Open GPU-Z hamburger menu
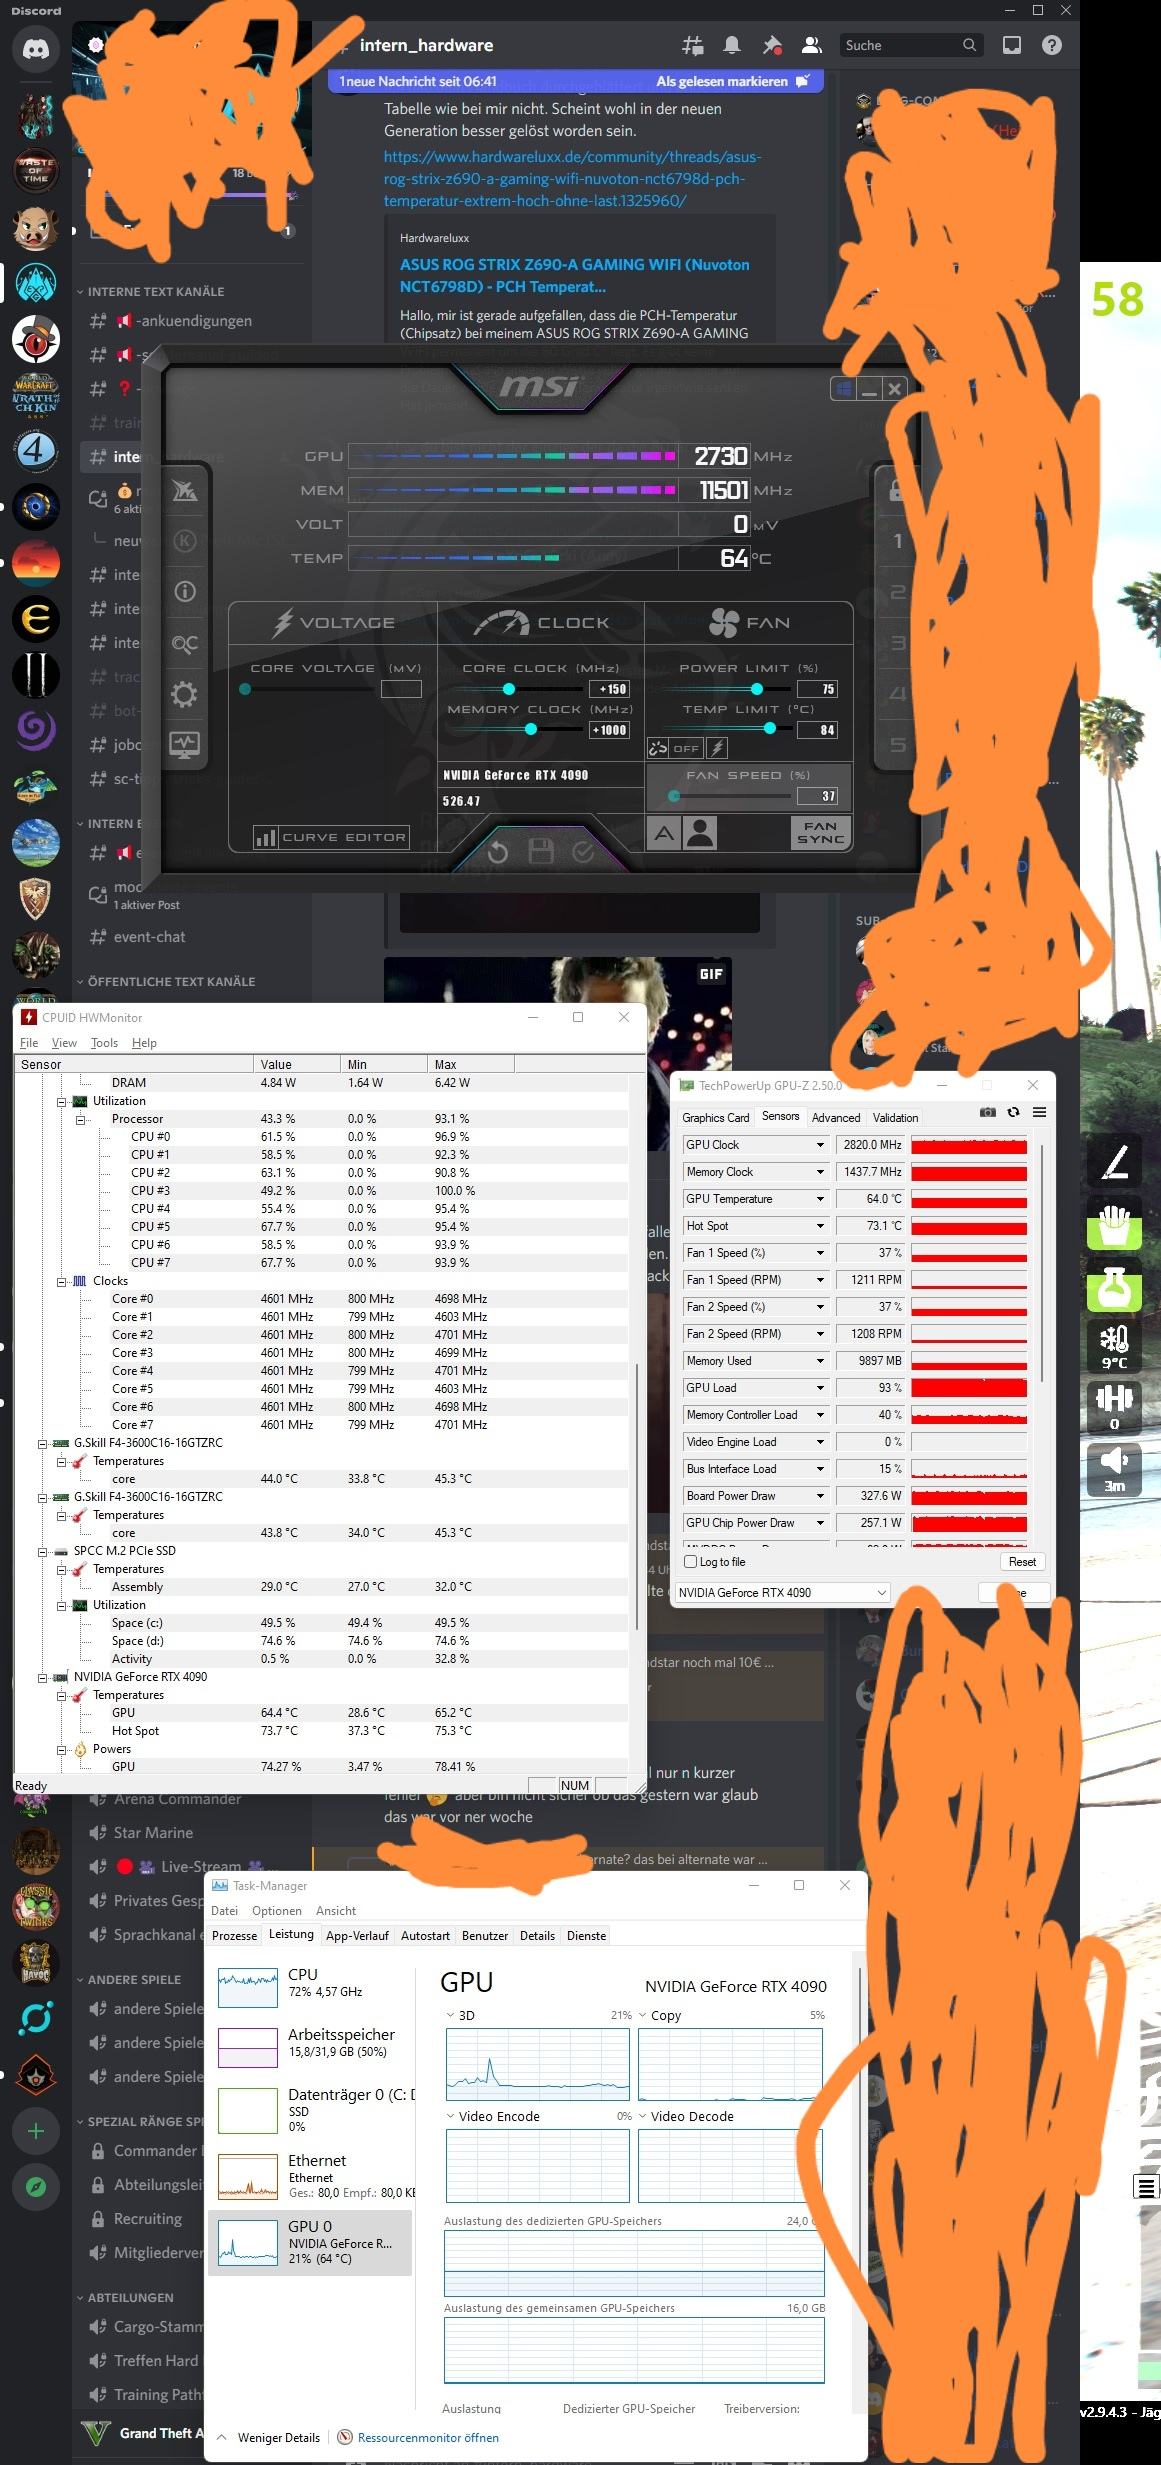The height and width of the screenshot is (2465, 1161). pos(1039,1112)
